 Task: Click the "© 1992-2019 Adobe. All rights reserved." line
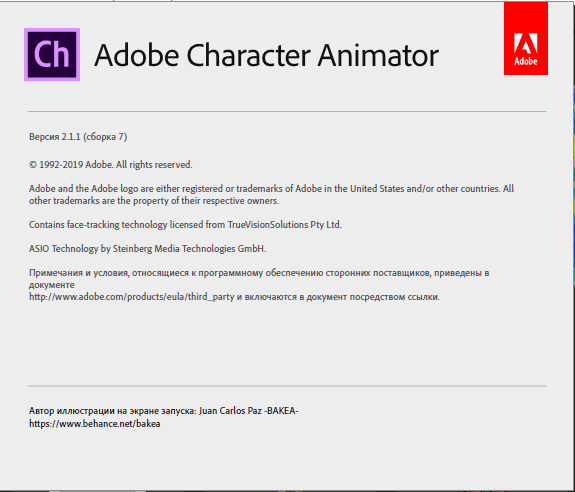(x=110, y=165)
